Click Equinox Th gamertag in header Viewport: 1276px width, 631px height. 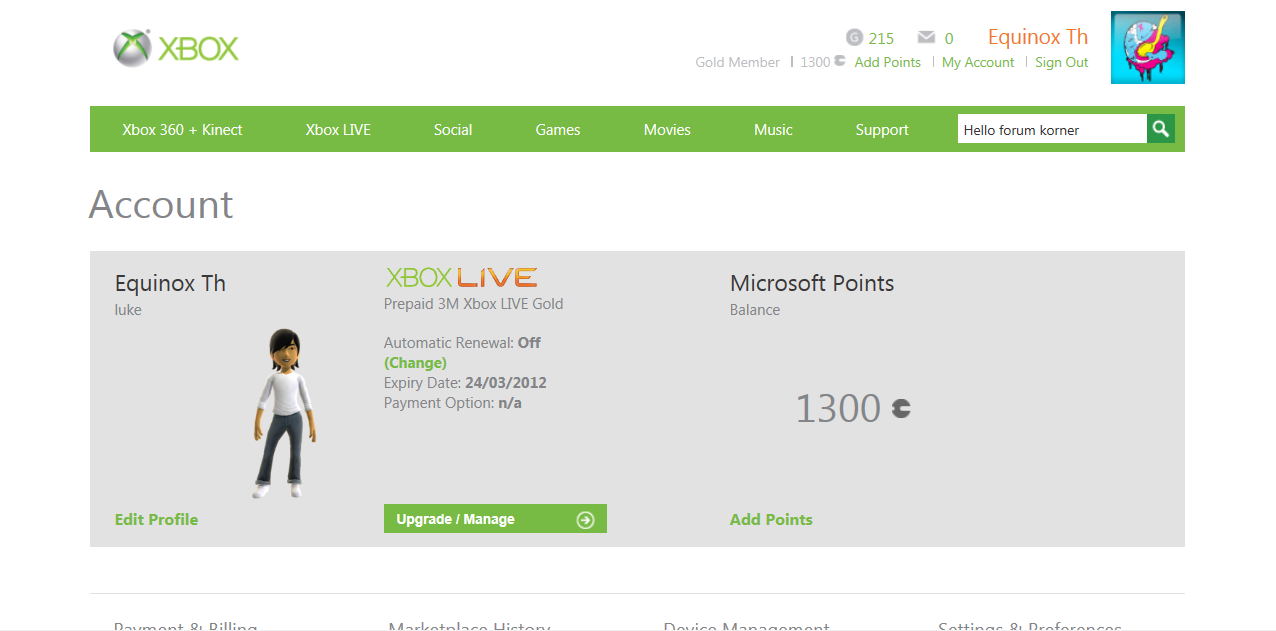click(1038, 37)
